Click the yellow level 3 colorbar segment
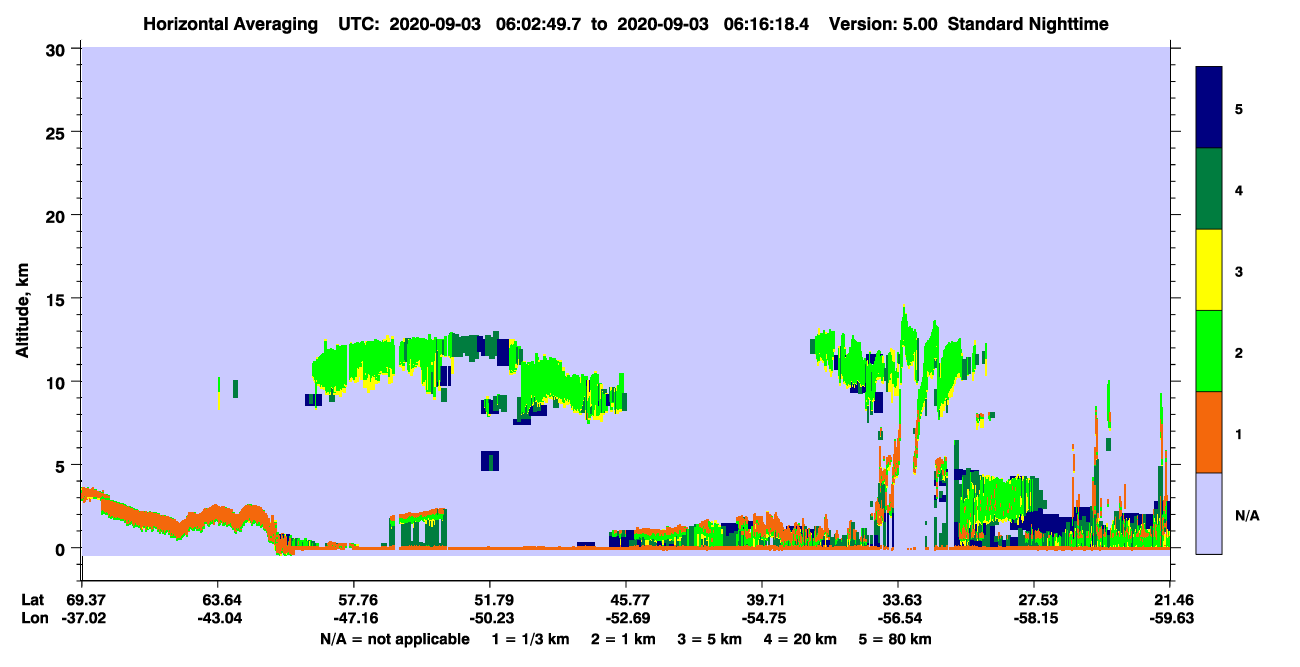Viewport: 1300px width, 667px height. tap(1209, 270)
